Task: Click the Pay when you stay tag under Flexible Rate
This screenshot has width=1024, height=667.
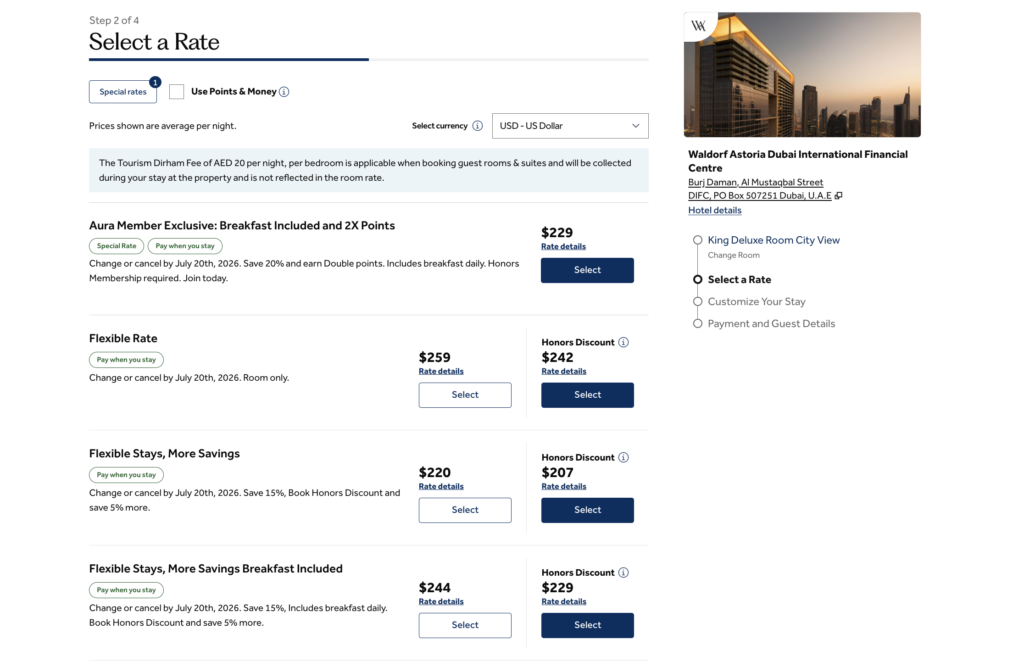Action: click(126, 360)
